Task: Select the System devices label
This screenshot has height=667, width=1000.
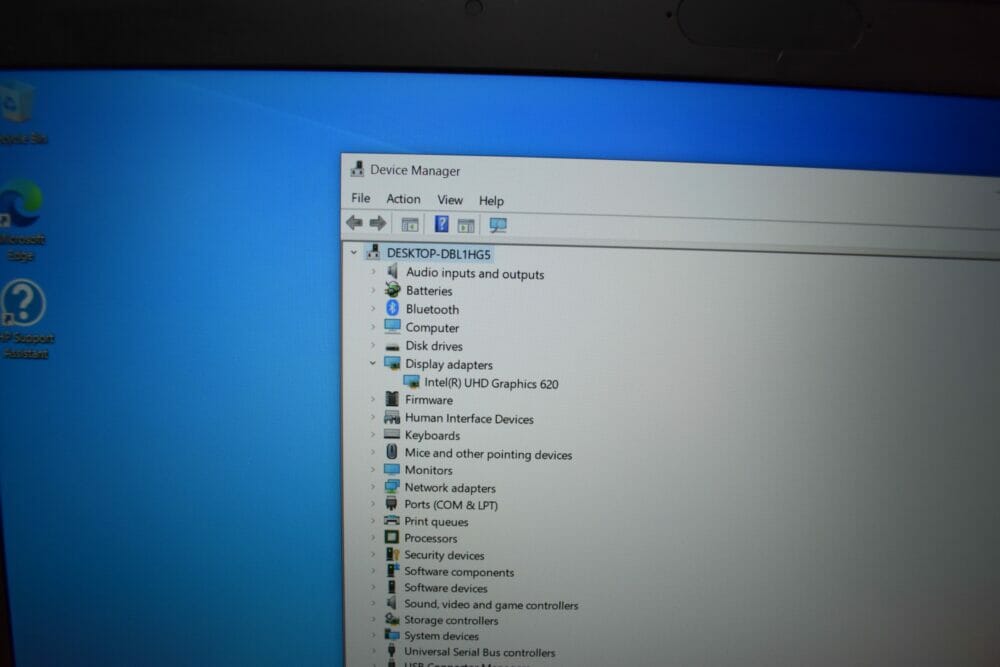Action: (441, 636)
